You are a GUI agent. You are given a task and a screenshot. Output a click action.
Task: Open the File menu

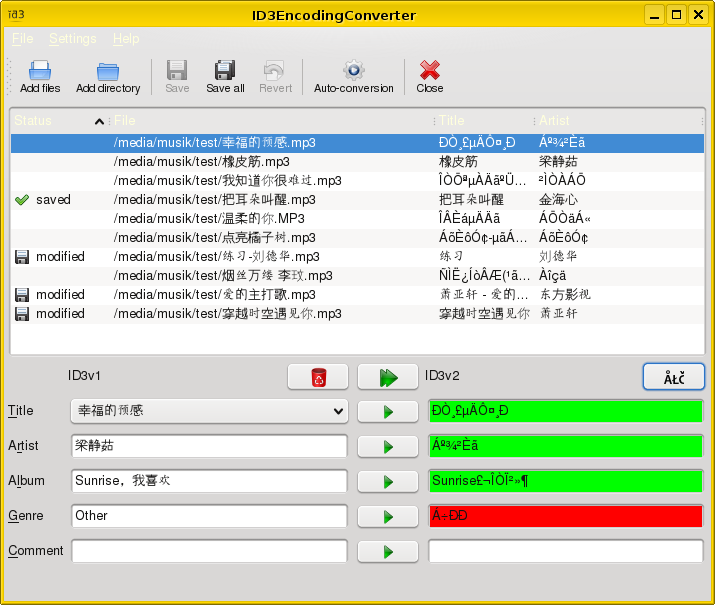point(22,39)
